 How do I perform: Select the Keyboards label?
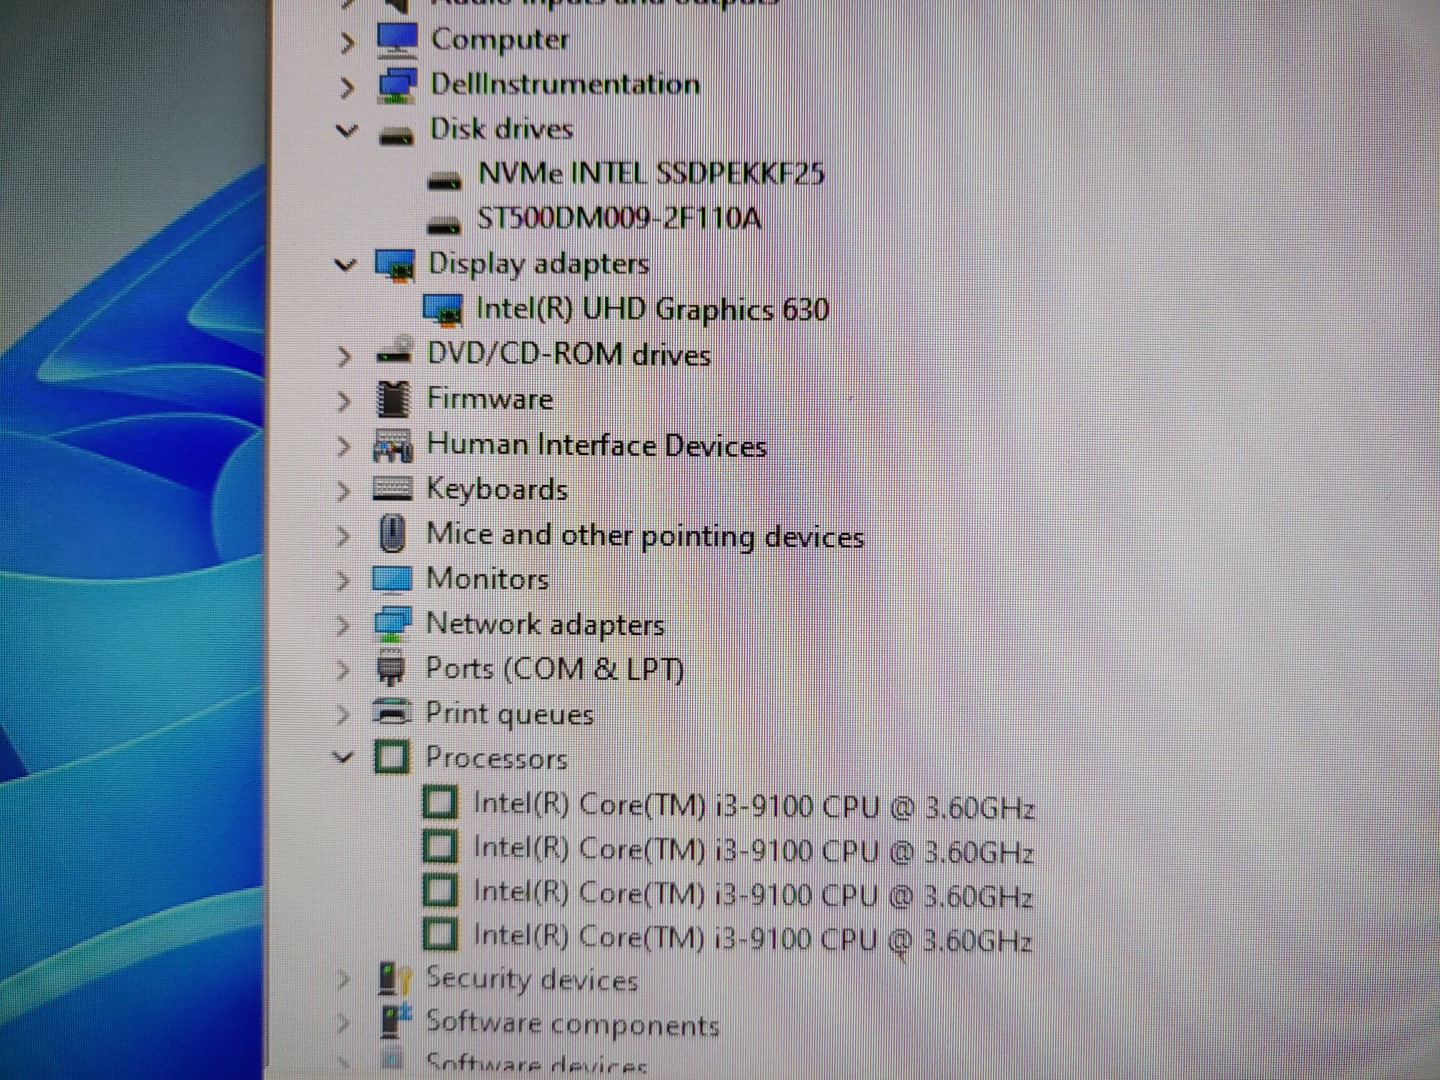pyautogui.click(x=497, y=489)
